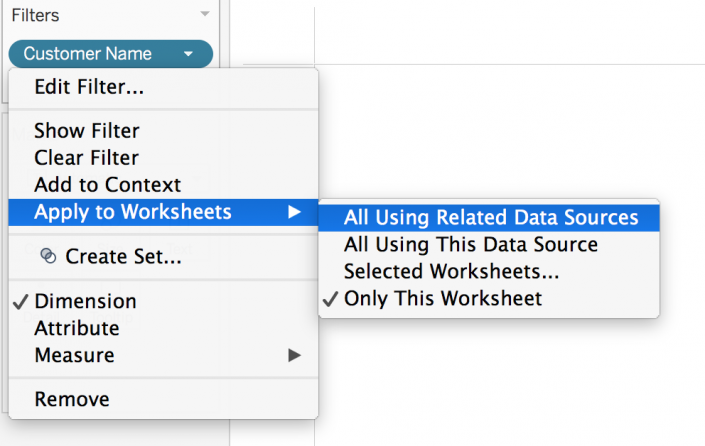The width and height of the screenshot is (705, 446).
Task: Click the Create Set venn-diagram icon
Action: pos(48,256)
